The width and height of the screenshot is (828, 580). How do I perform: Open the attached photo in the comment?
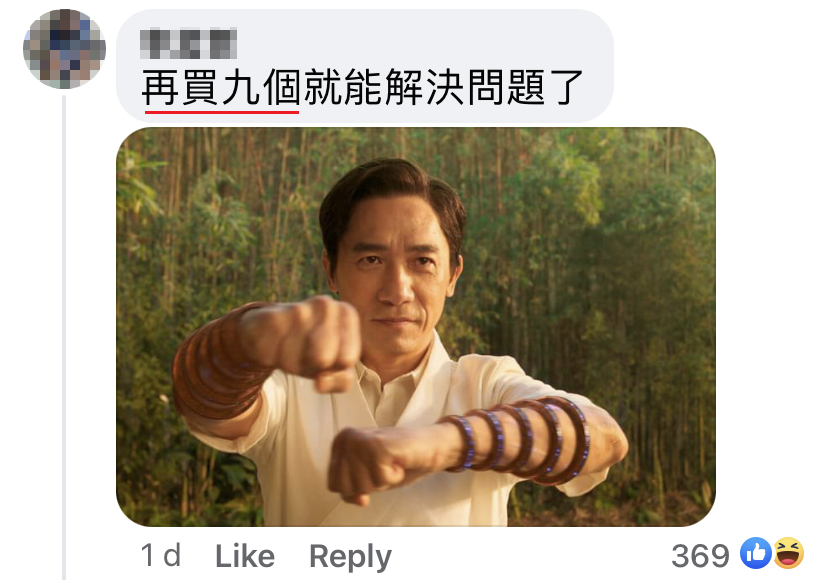click(x=416, y=326)
